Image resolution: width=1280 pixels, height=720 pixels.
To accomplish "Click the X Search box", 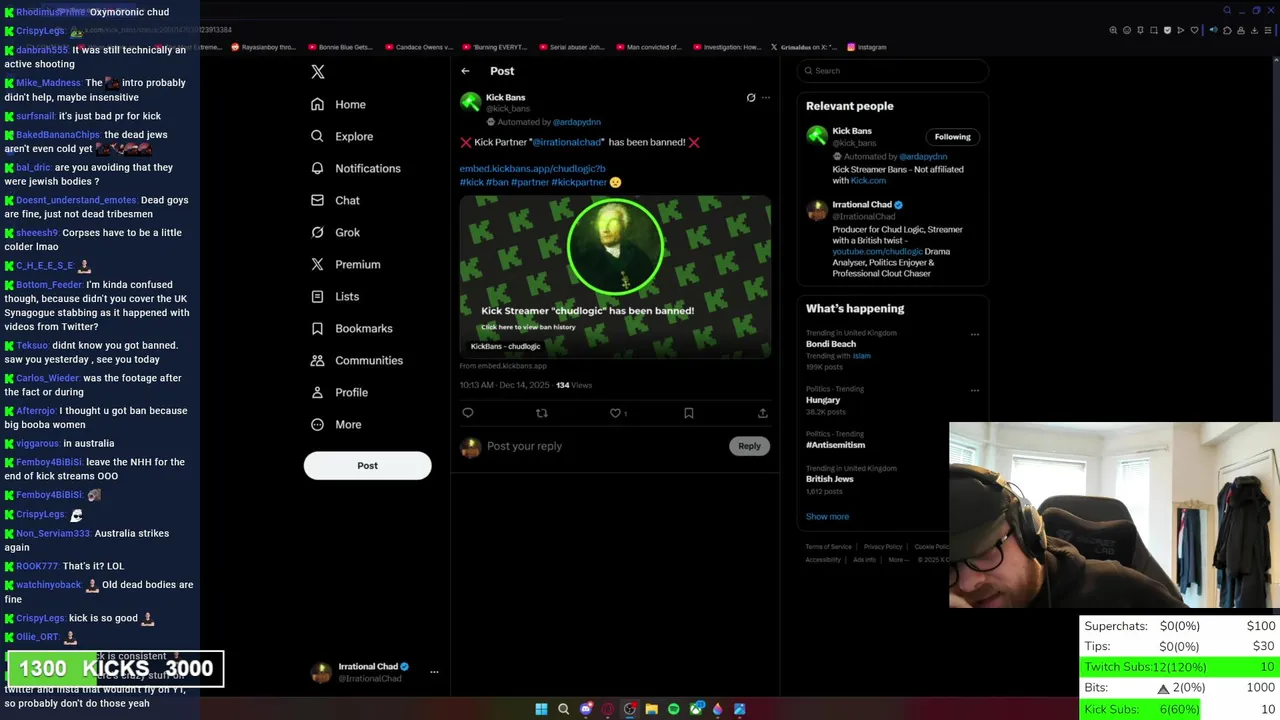I will [893, 71].
